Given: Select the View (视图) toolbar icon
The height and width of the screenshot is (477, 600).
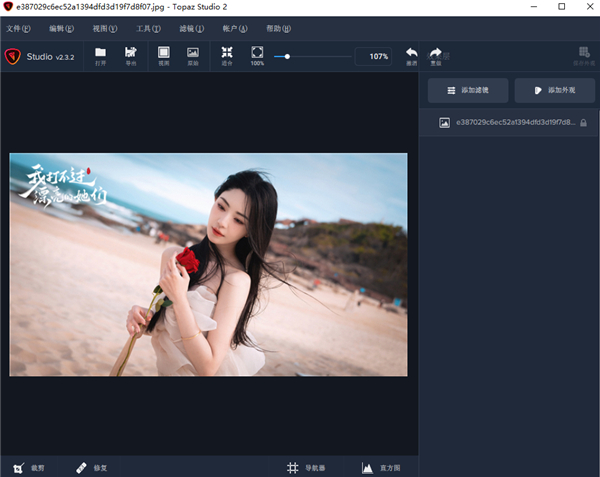Looking at the screenshot, I should (x=164, y=55).
